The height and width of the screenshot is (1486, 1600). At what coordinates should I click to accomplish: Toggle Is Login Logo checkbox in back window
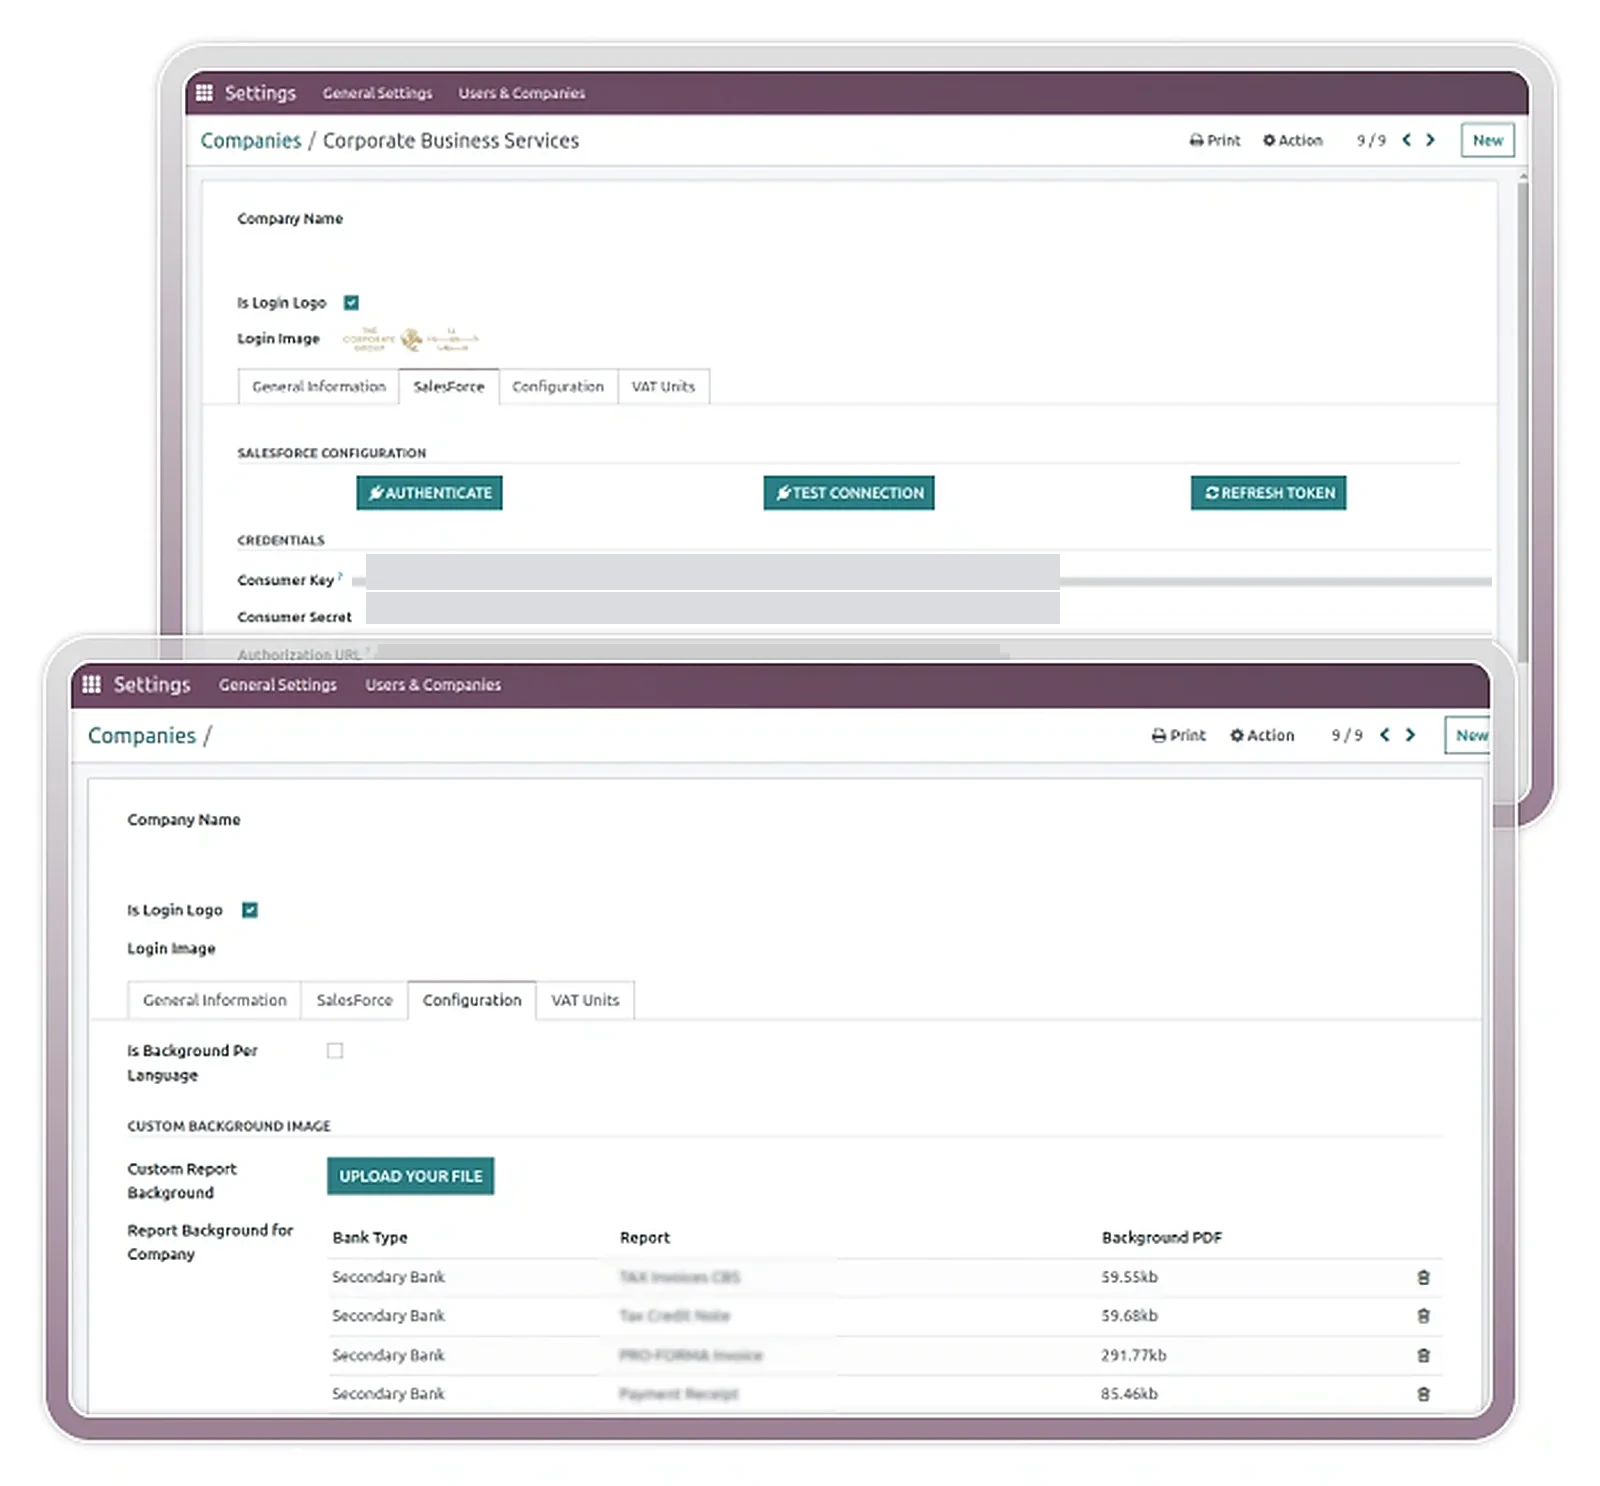(351, 302)
